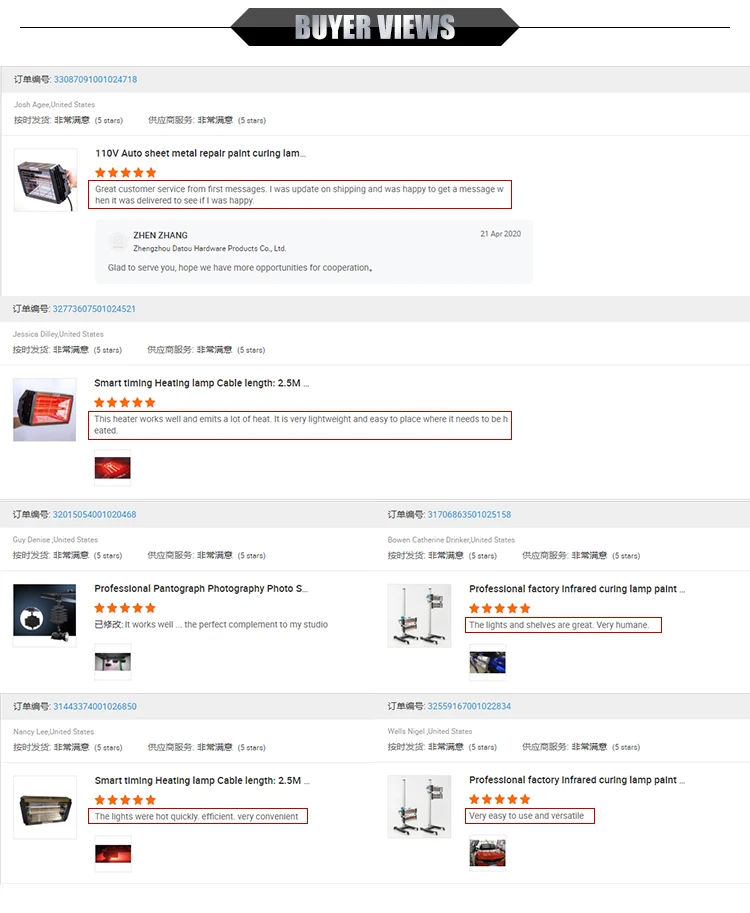The width and height of the screenshot is (750, 913).
Task: View Nancy Lee's attached red lamp photo
Action: click(113, 854)
